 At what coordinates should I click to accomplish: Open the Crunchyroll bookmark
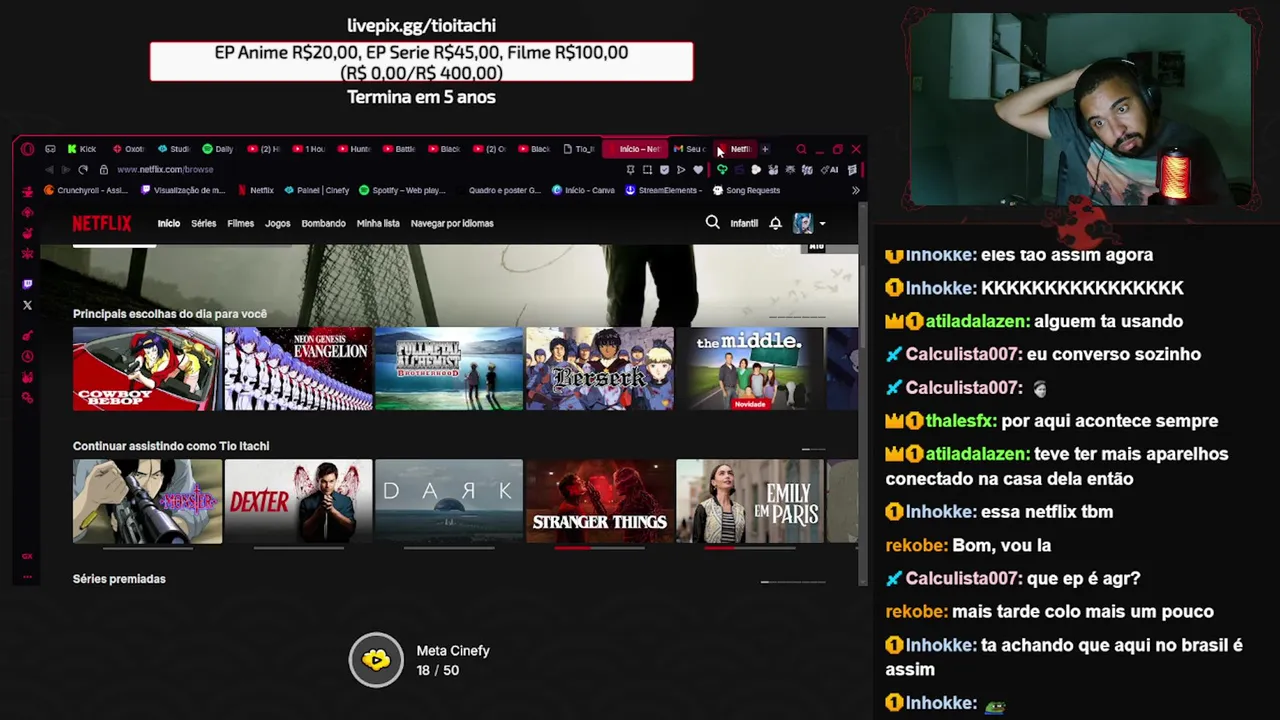pyautogui.click(x=87, y=190)
